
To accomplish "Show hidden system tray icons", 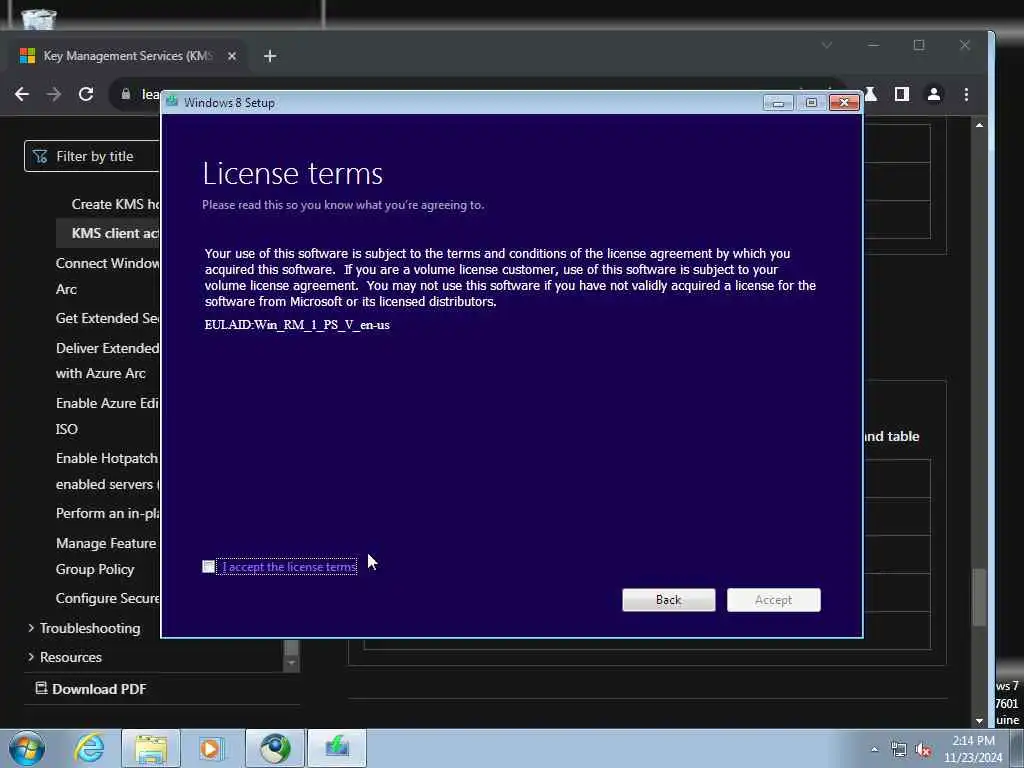I will pos(874,750).
